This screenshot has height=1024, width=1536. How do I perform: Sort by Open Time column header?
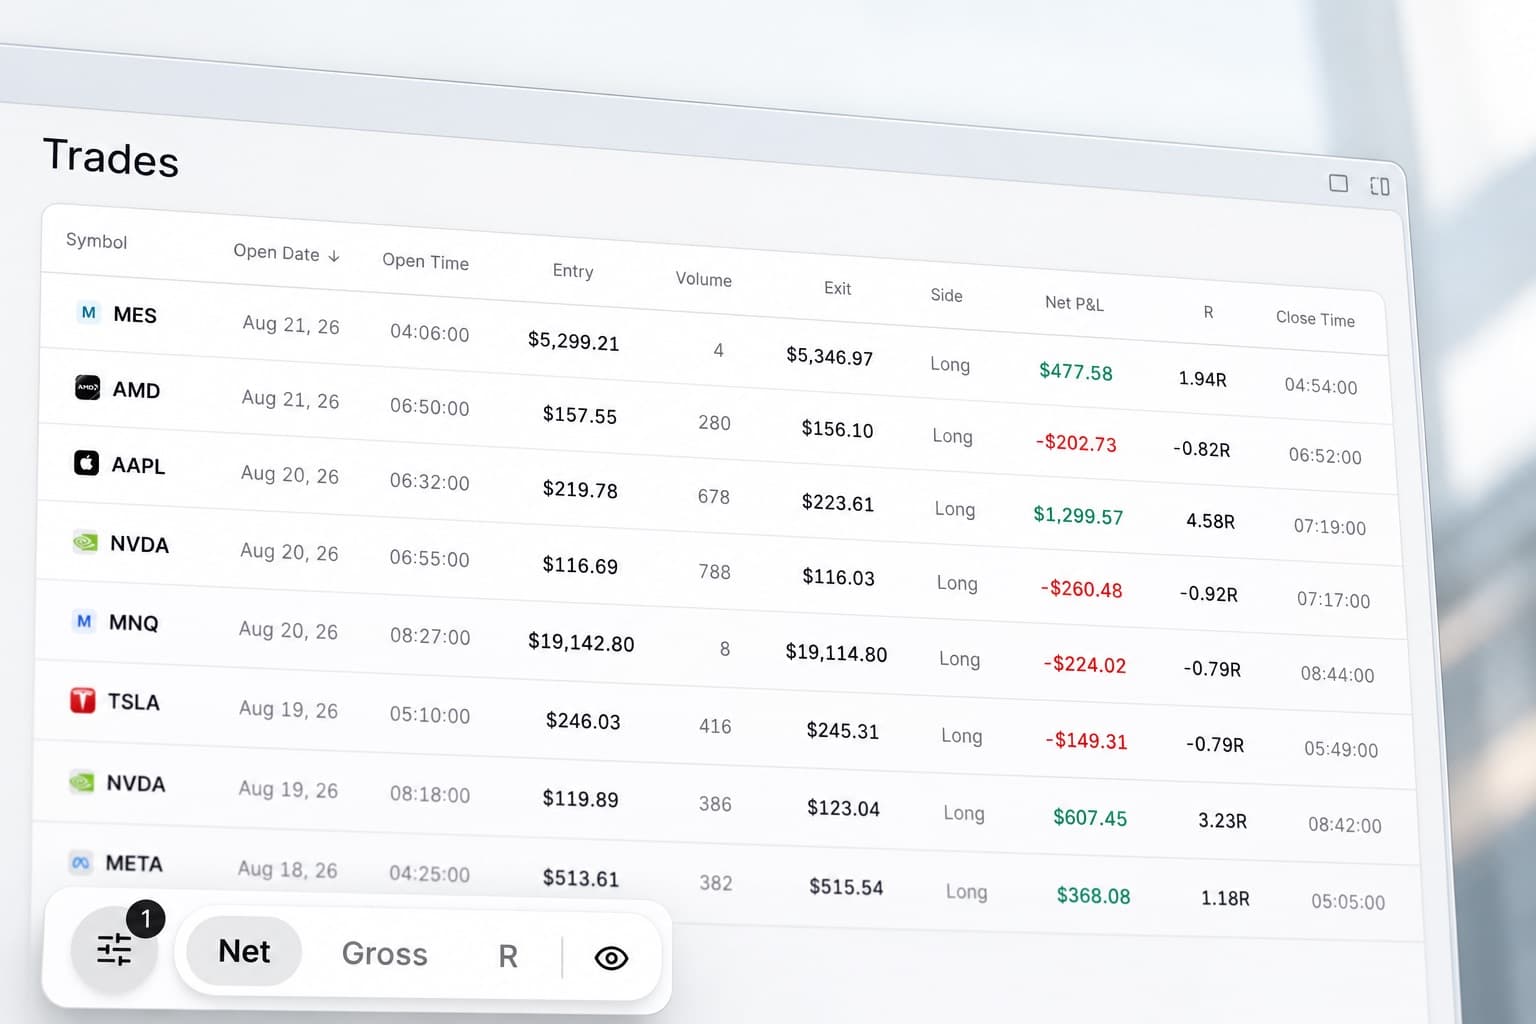click(x=425, y=261)
